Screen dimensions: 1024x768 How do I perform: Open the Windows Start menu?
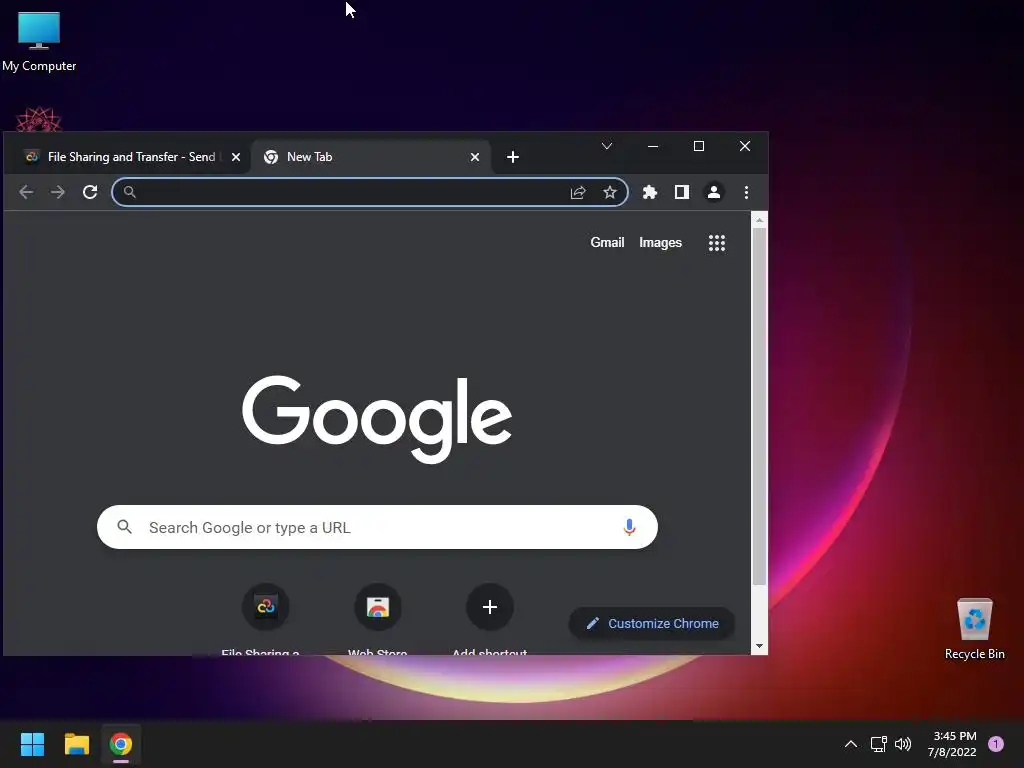32,744
